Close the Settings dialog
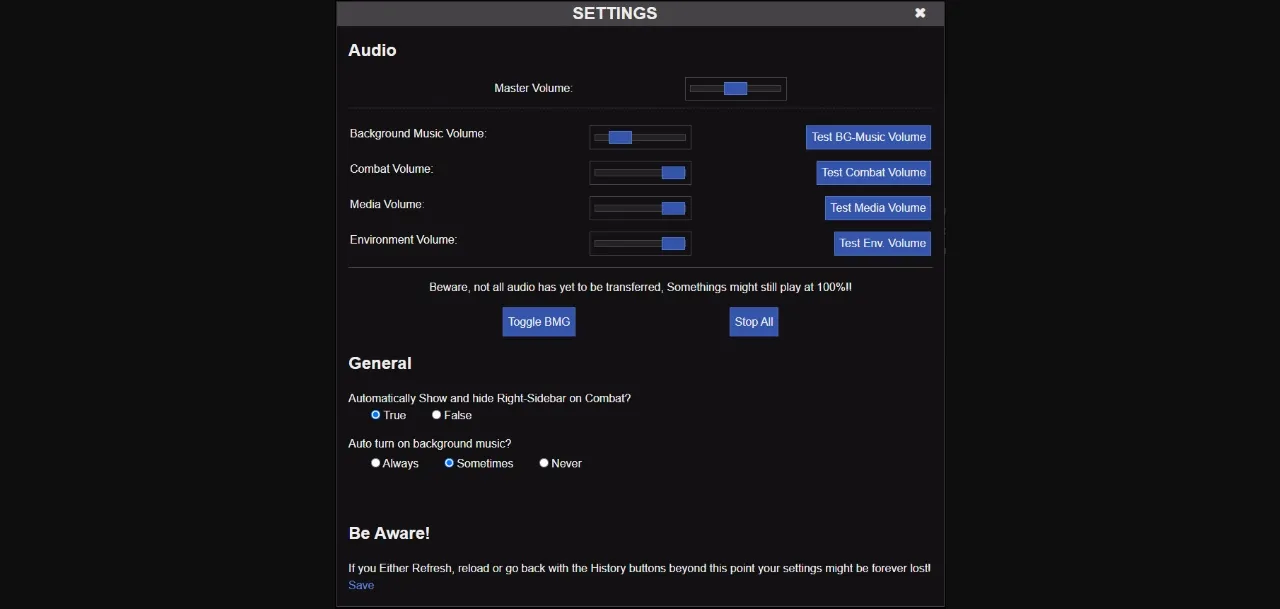Screen dimensions: 1280x609 click(920, 13)
